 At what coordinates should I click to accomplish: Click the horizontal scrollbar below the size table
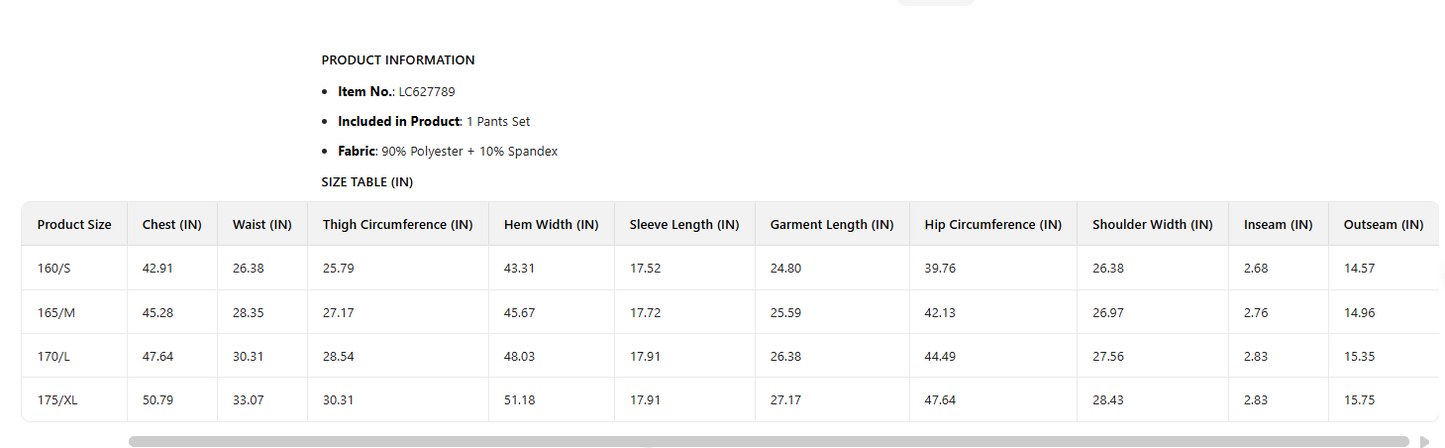coord(768,441)
